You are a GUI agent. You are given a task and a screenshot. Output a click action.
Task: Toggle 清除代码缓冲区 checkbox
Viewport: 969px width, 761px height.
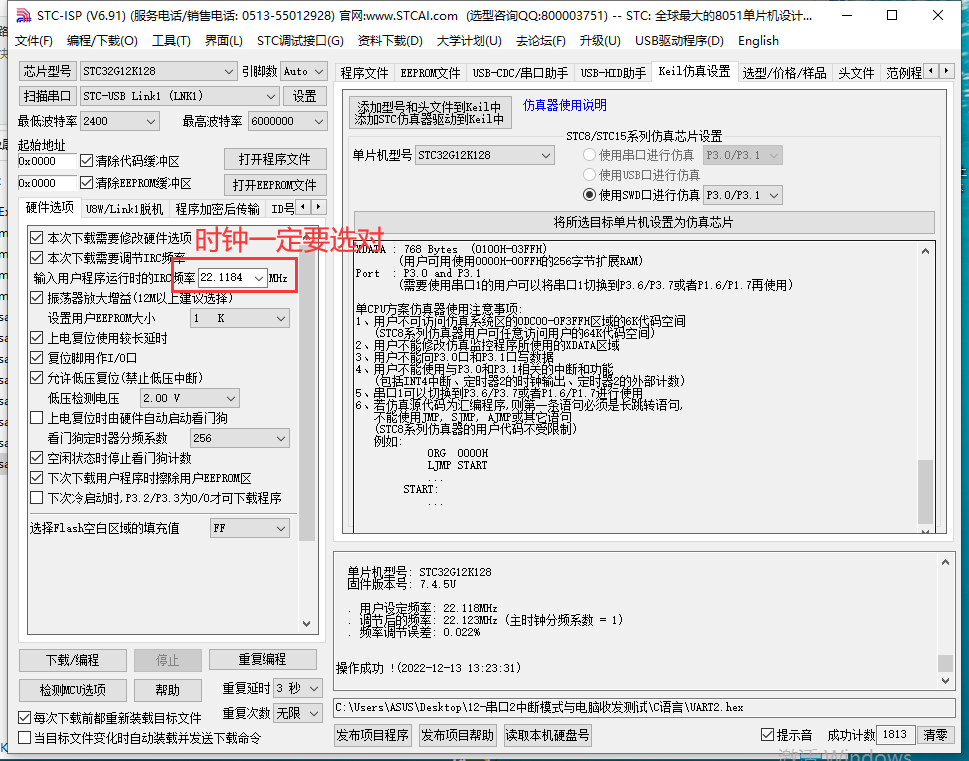(x=87, y=161)
